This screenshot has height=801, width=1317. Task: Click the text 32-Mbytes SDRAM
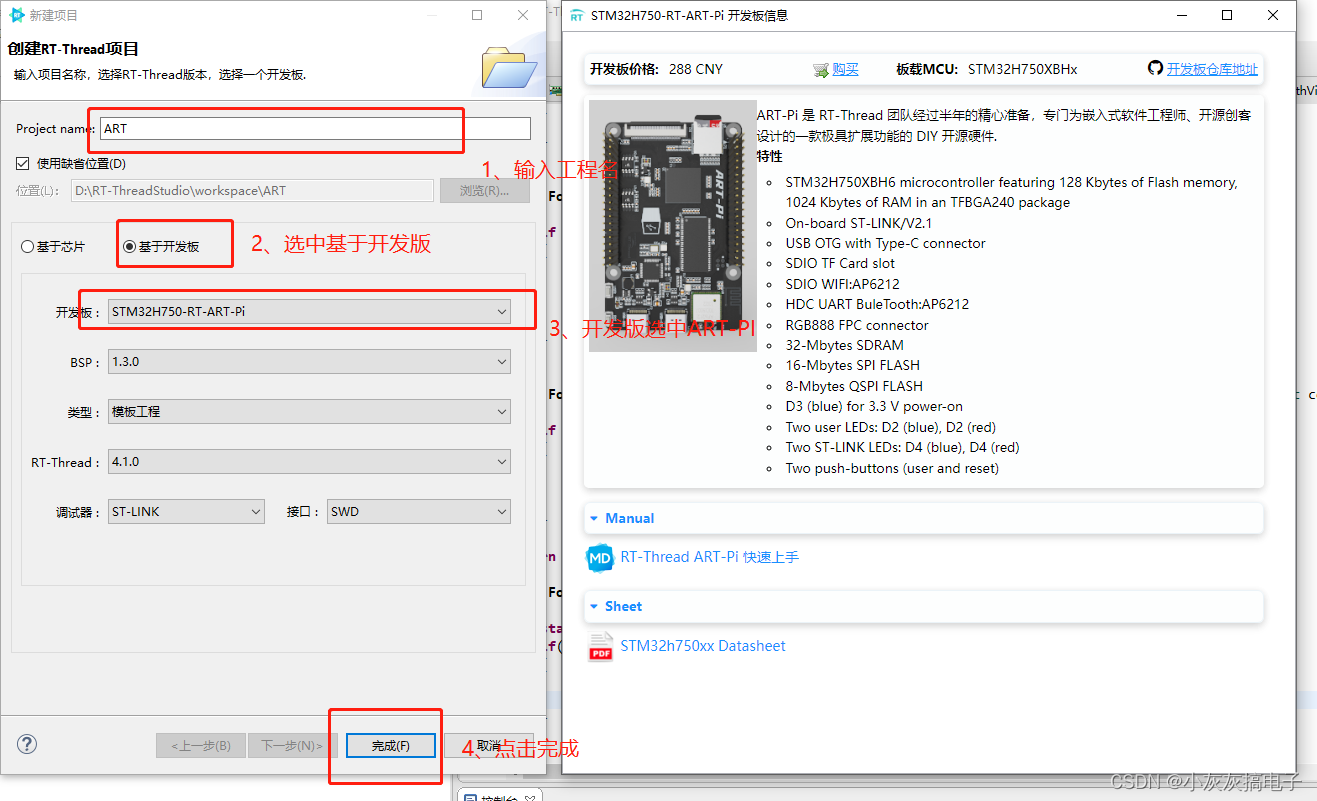(x=844, y=346)
